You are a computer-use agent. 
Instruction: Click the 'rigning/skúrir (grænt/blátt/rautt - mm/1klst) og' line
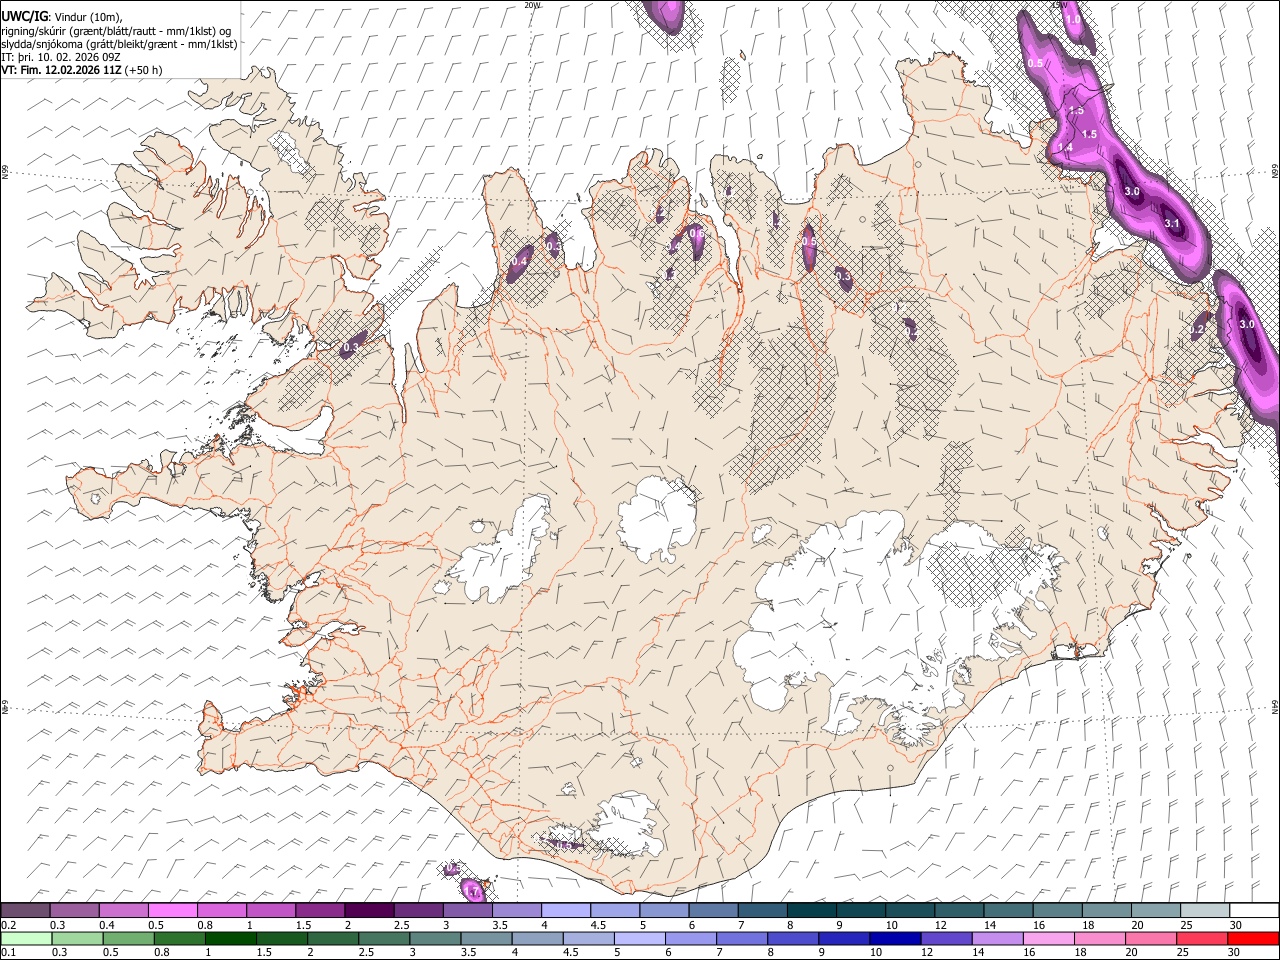[x=116, y=31]
